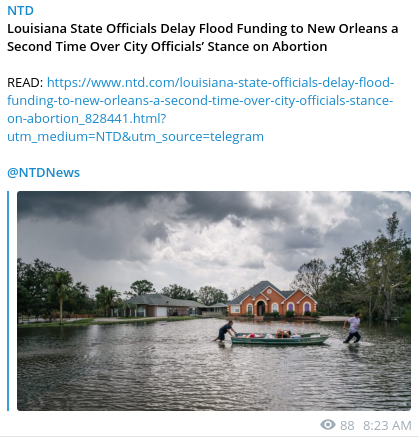
Task: Click the green boat in the photo
Action: [x=280, y=339]
